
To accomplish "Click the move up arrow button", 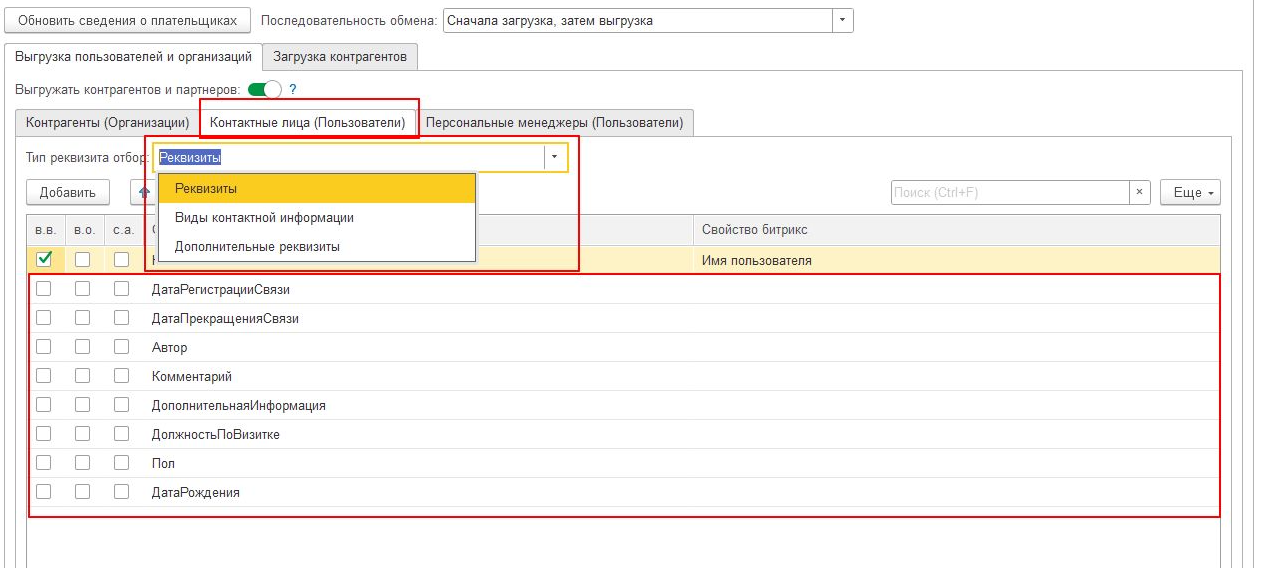I will pos(143,193).
